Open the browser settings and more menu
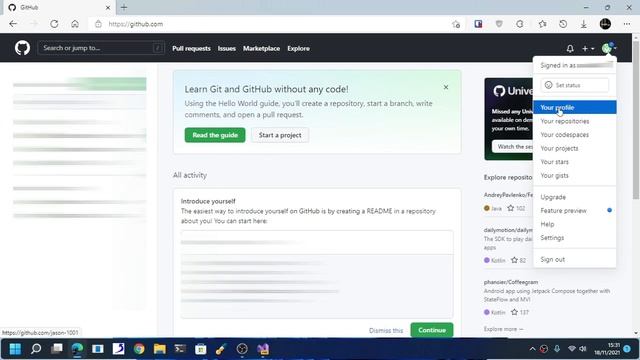The width and height of the screenshot is (640, 360). pyautogui.click(x=627, y=24)
